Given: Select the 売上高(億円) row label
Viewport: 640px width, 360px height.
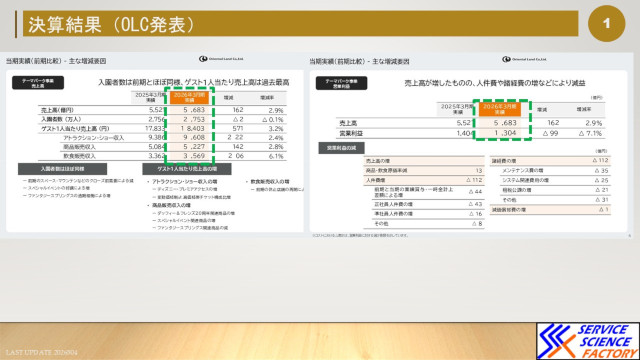Looking at the screenshot, I should [58, 110].
